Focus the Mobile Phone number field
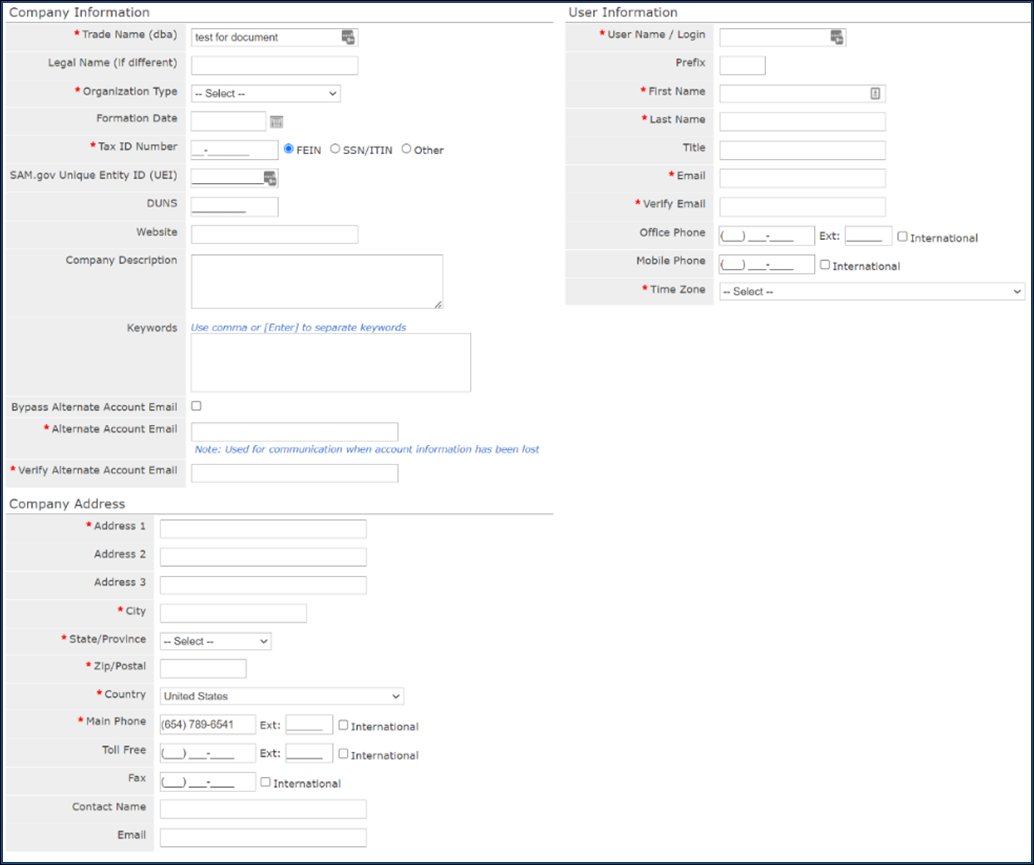Image resolution: width=1034 pixels, height=865 pixels. [767, 264]
